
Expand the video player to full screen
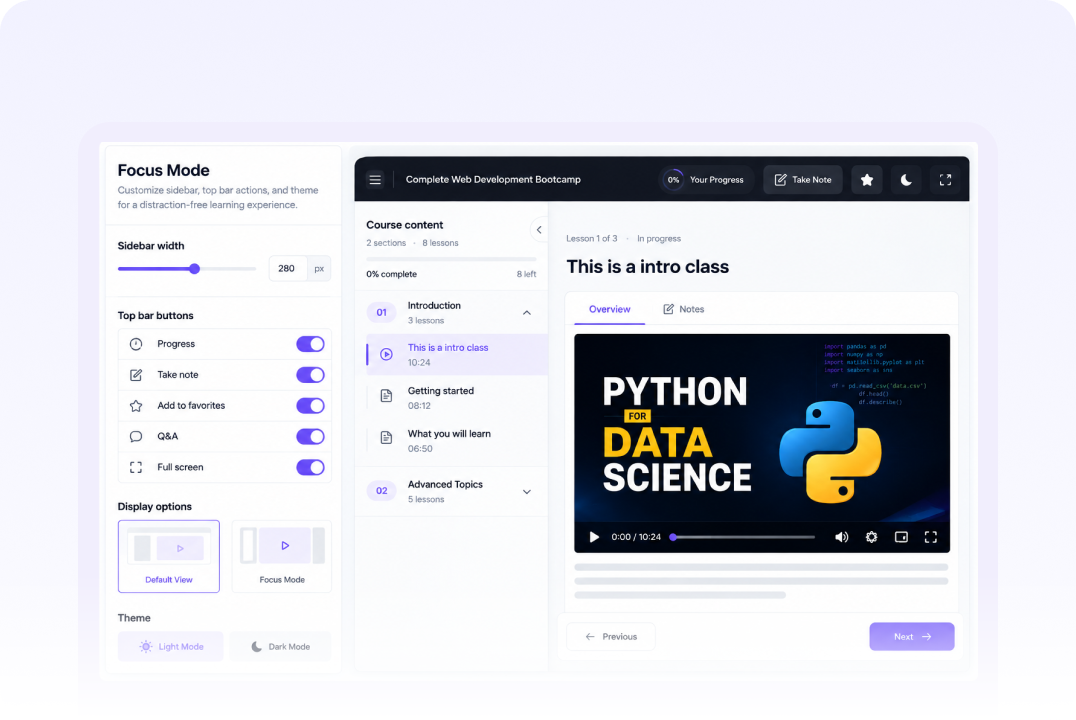pyautogui.click(x=931, y=537)
